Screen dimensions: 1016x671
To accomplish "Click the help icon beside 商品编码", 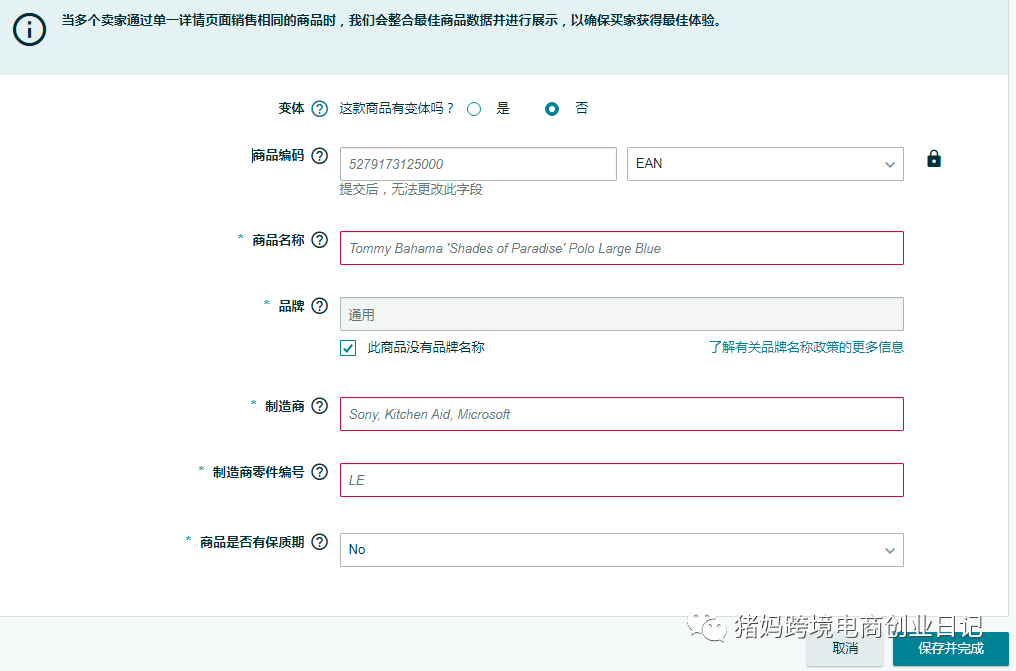I will pyautogui.click(x=319, y=156).
